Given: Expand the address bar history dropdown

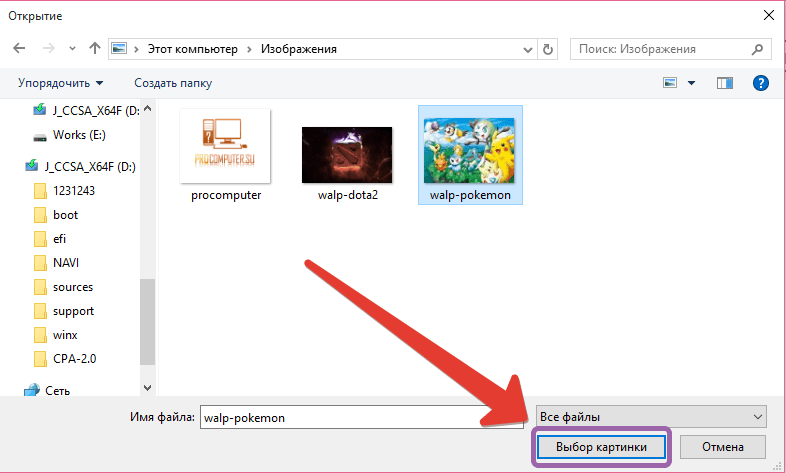Looking at the screenshot, I should [525, 48].
